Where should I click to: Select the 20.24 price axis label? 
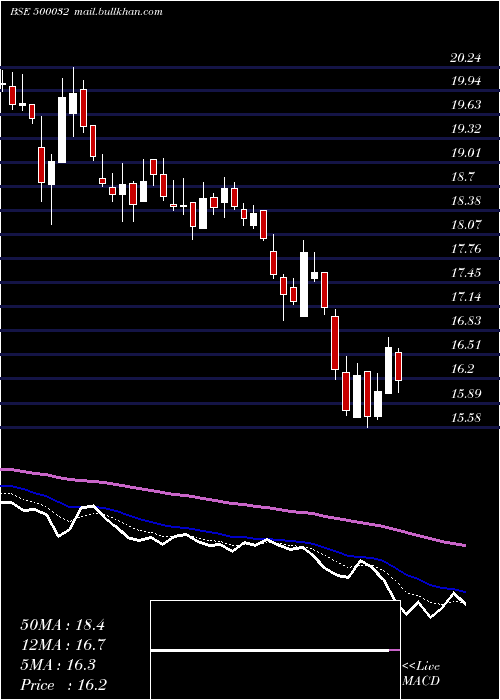pos(466,57)
